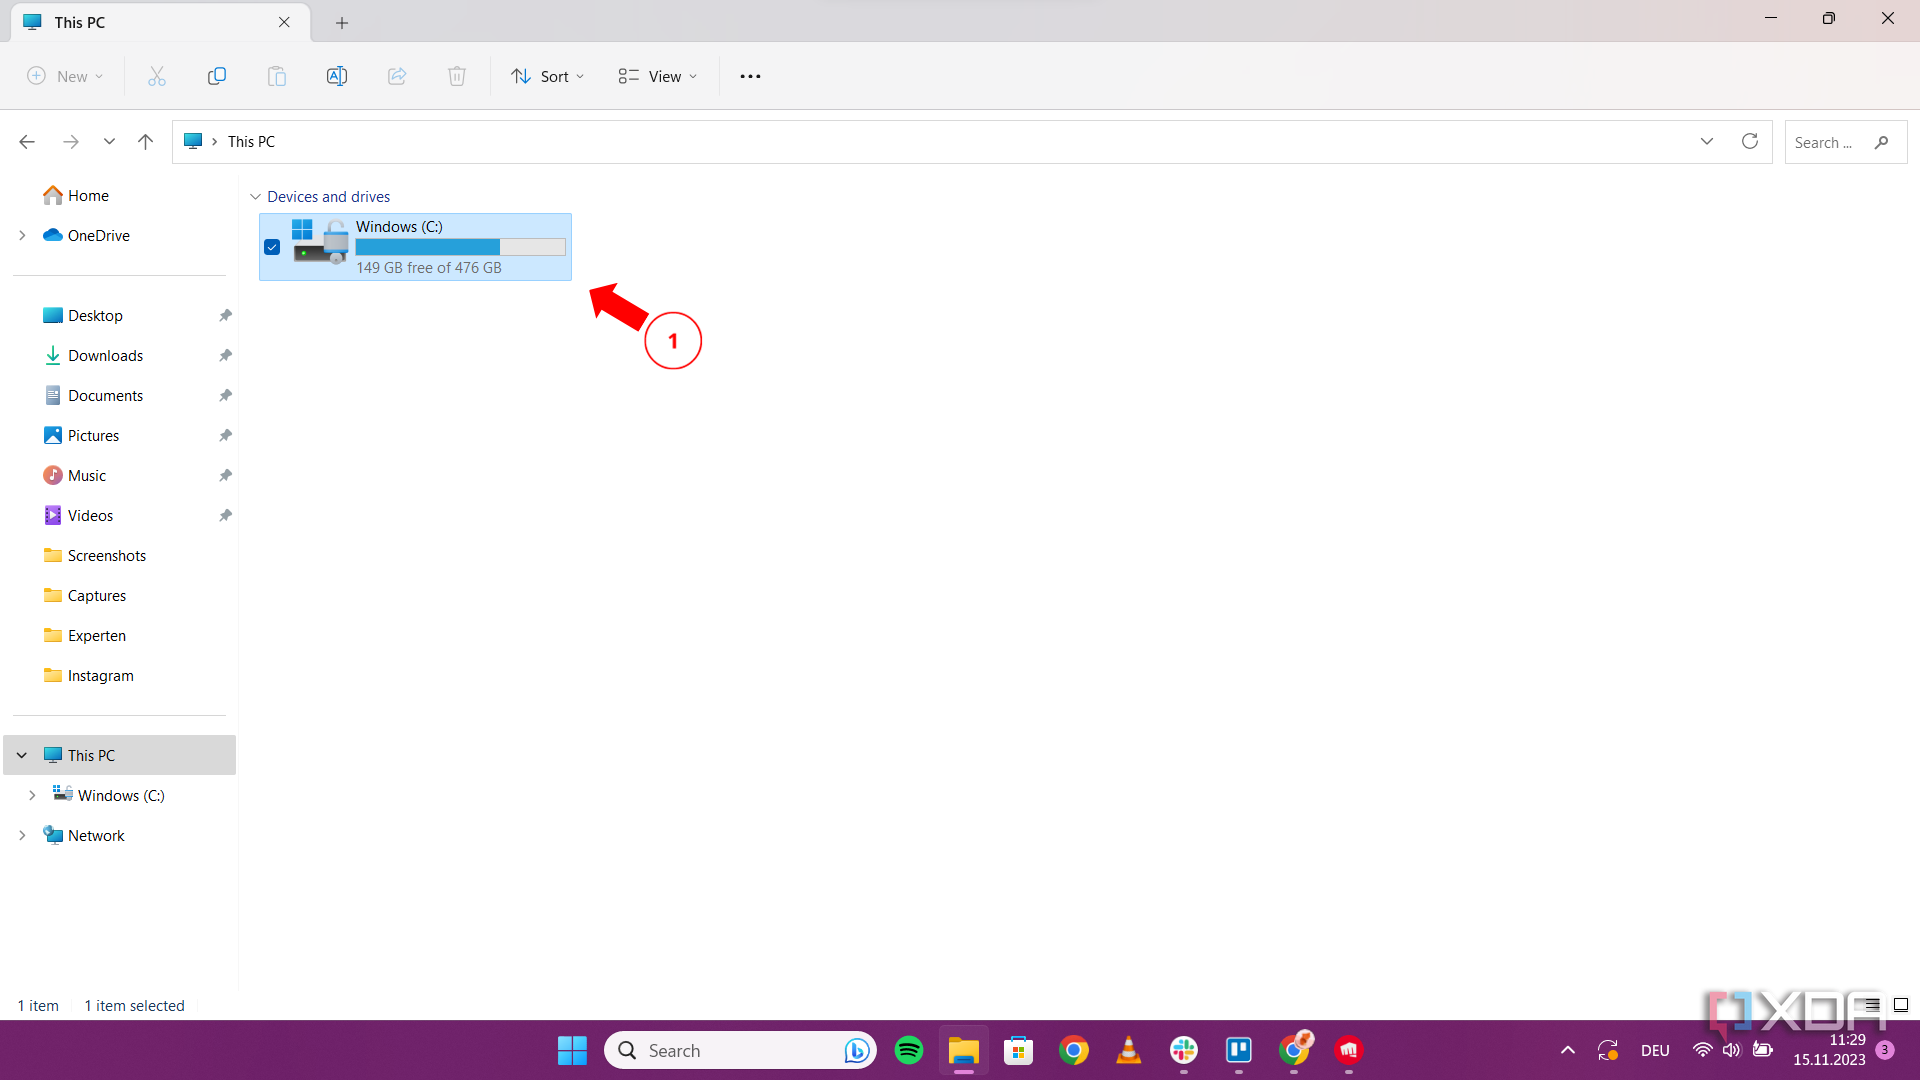The height and width of the screenshot is (1080, 1920).
Task: Show hidden system tray icons
Action: 1568,1050
